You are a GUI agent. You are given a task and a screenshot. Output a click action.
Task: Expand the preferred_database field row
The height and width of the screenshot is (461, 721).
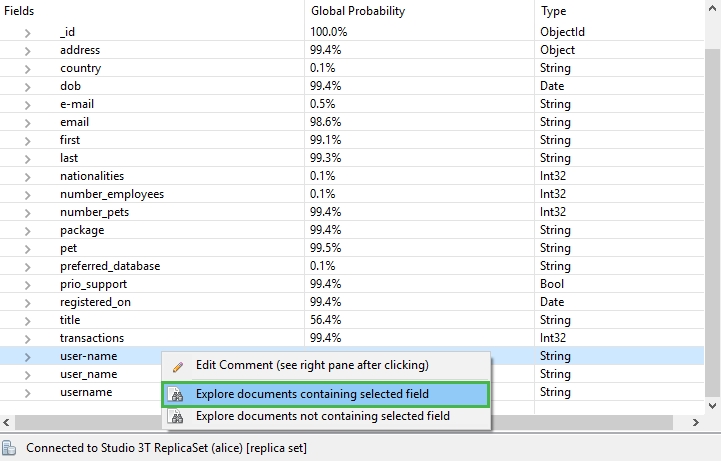point(28,267)
